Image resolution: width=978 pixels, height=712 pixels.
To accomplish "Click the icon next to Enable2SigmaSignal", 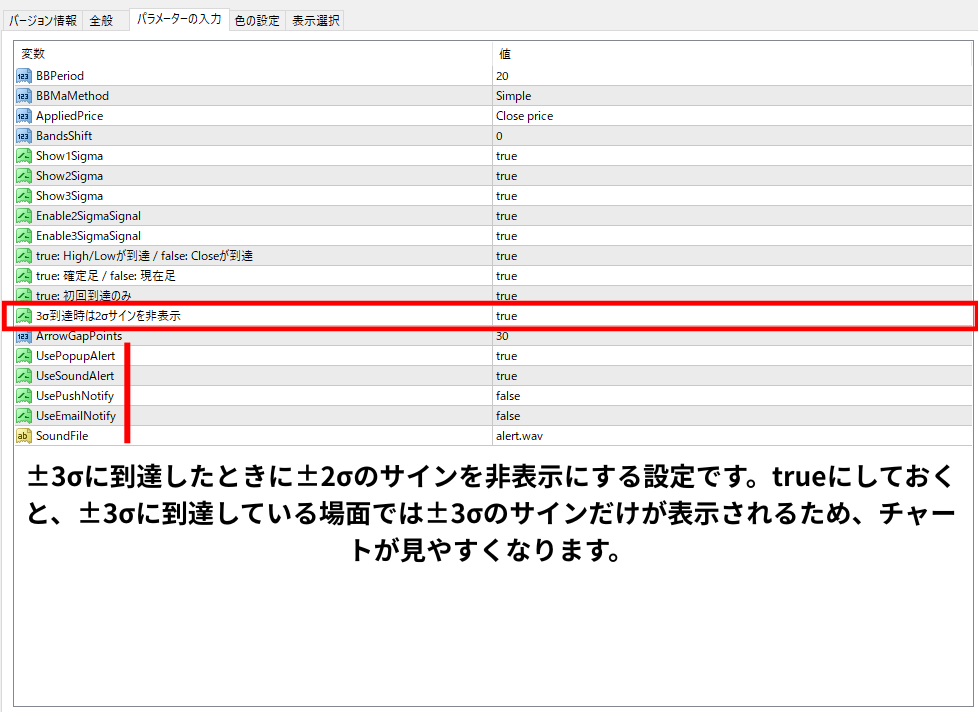I will pyautogui.click(x=24, y=216).
